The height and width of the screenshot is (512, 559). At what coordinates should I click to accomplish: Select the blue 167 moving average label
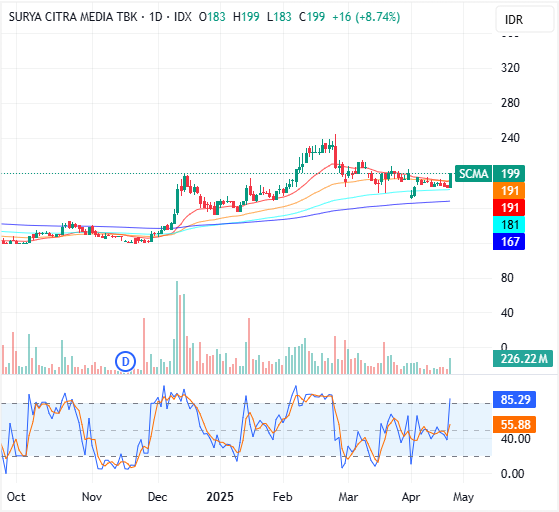[509, 242]
